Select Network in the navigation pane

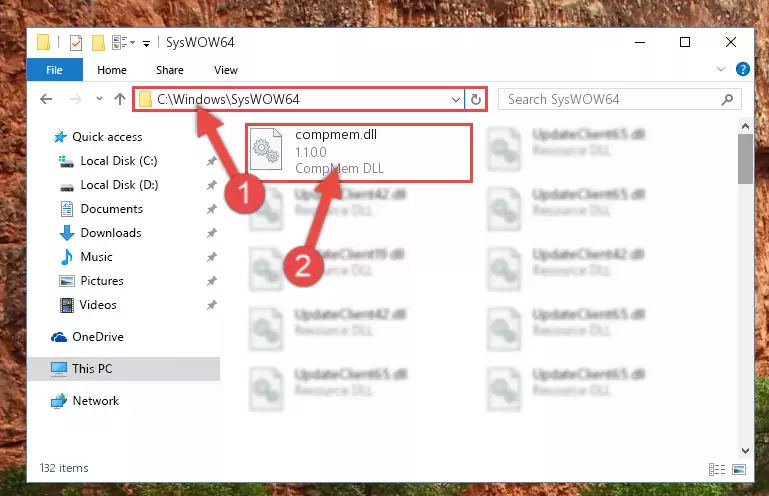coord(85,401)
